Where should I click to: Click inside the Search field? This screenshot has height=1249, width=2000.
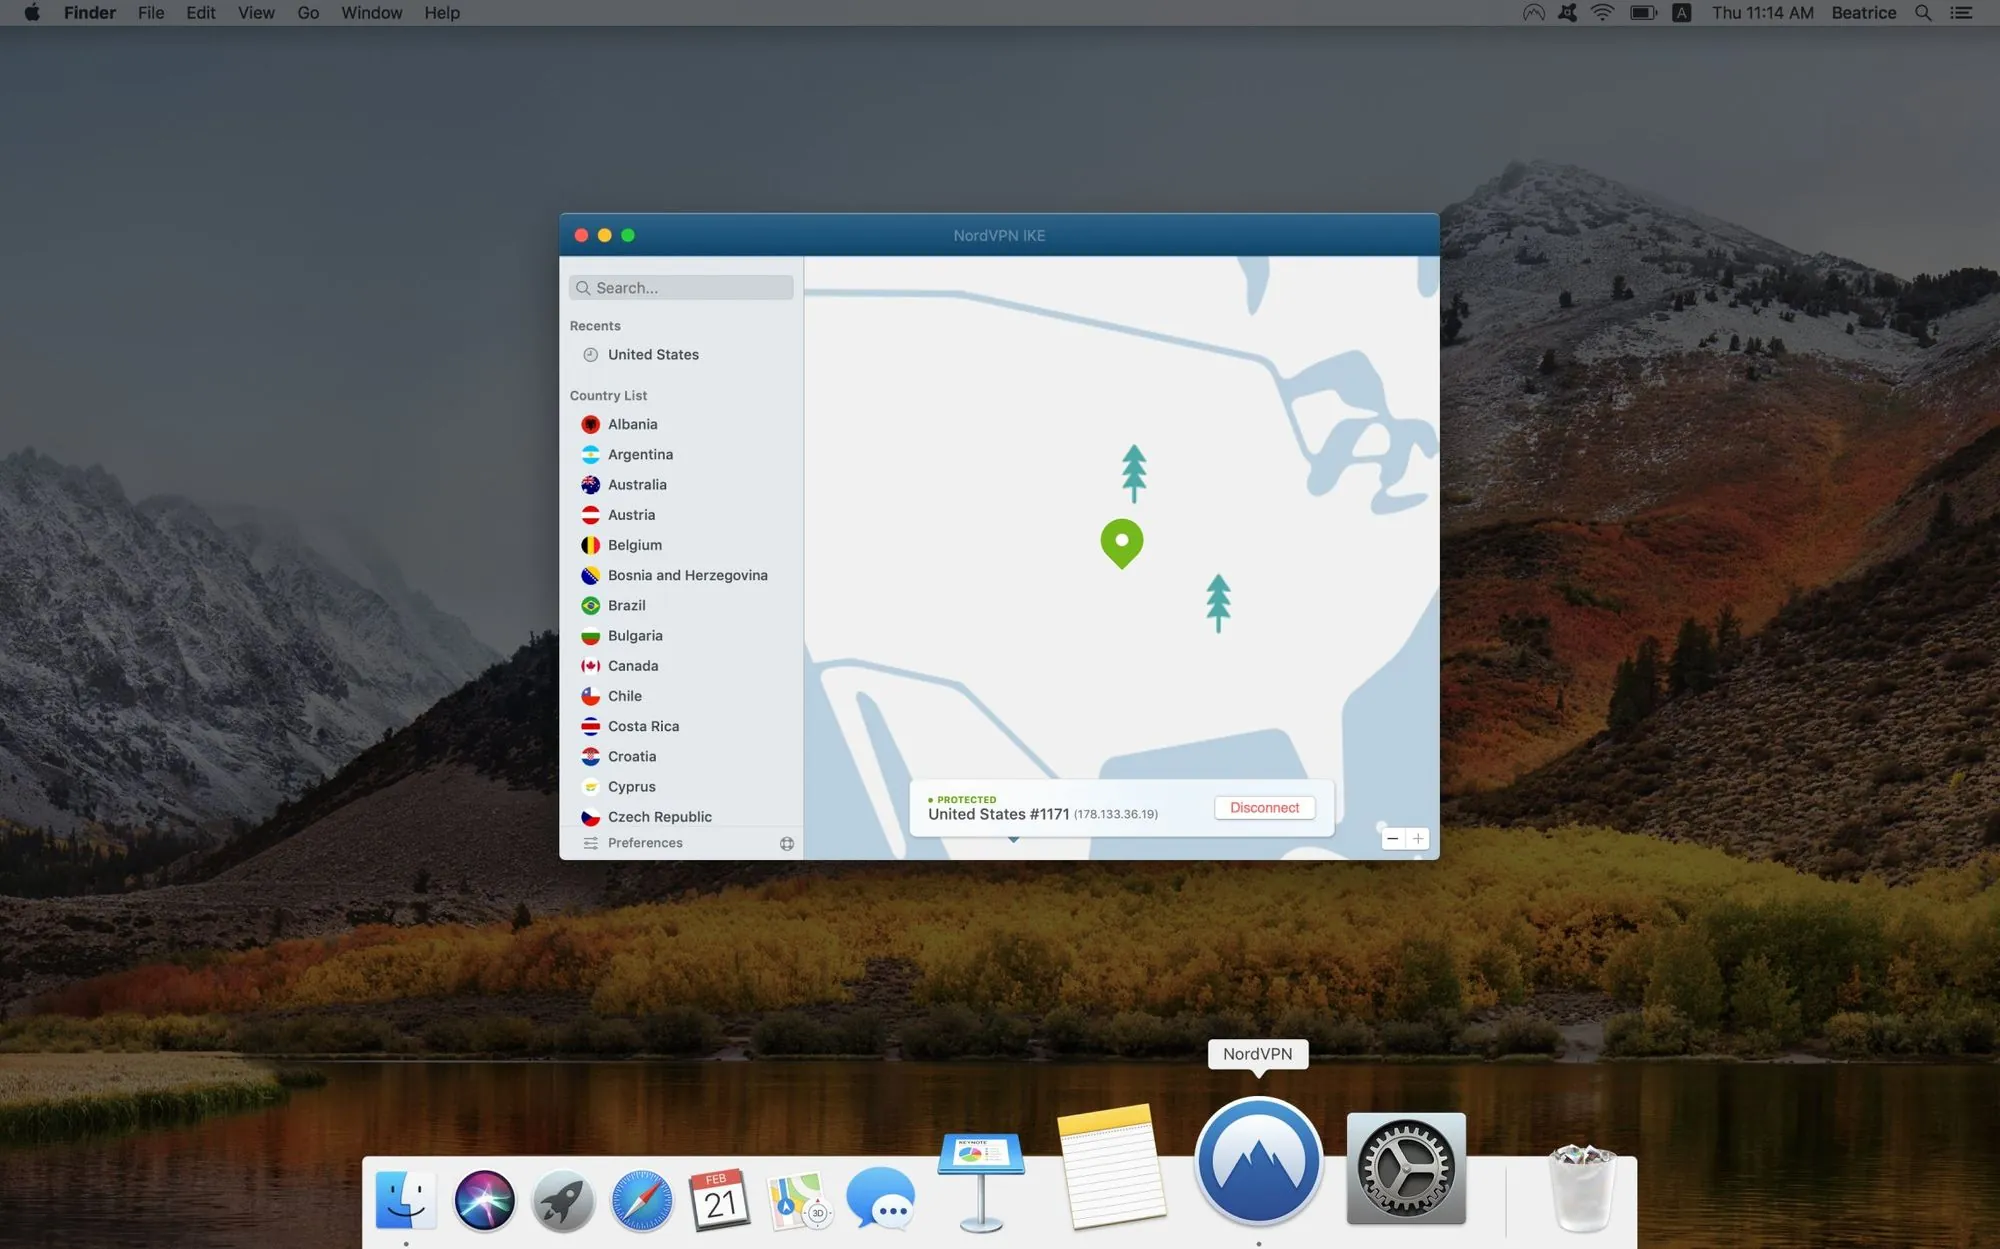click(x=681, y=288)
